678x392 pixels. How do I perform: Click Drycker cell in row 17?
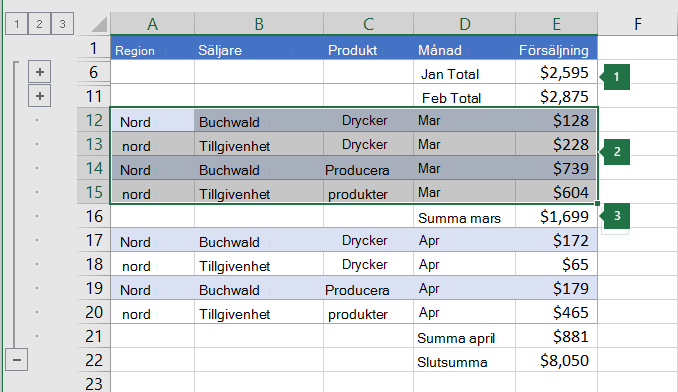368,240
